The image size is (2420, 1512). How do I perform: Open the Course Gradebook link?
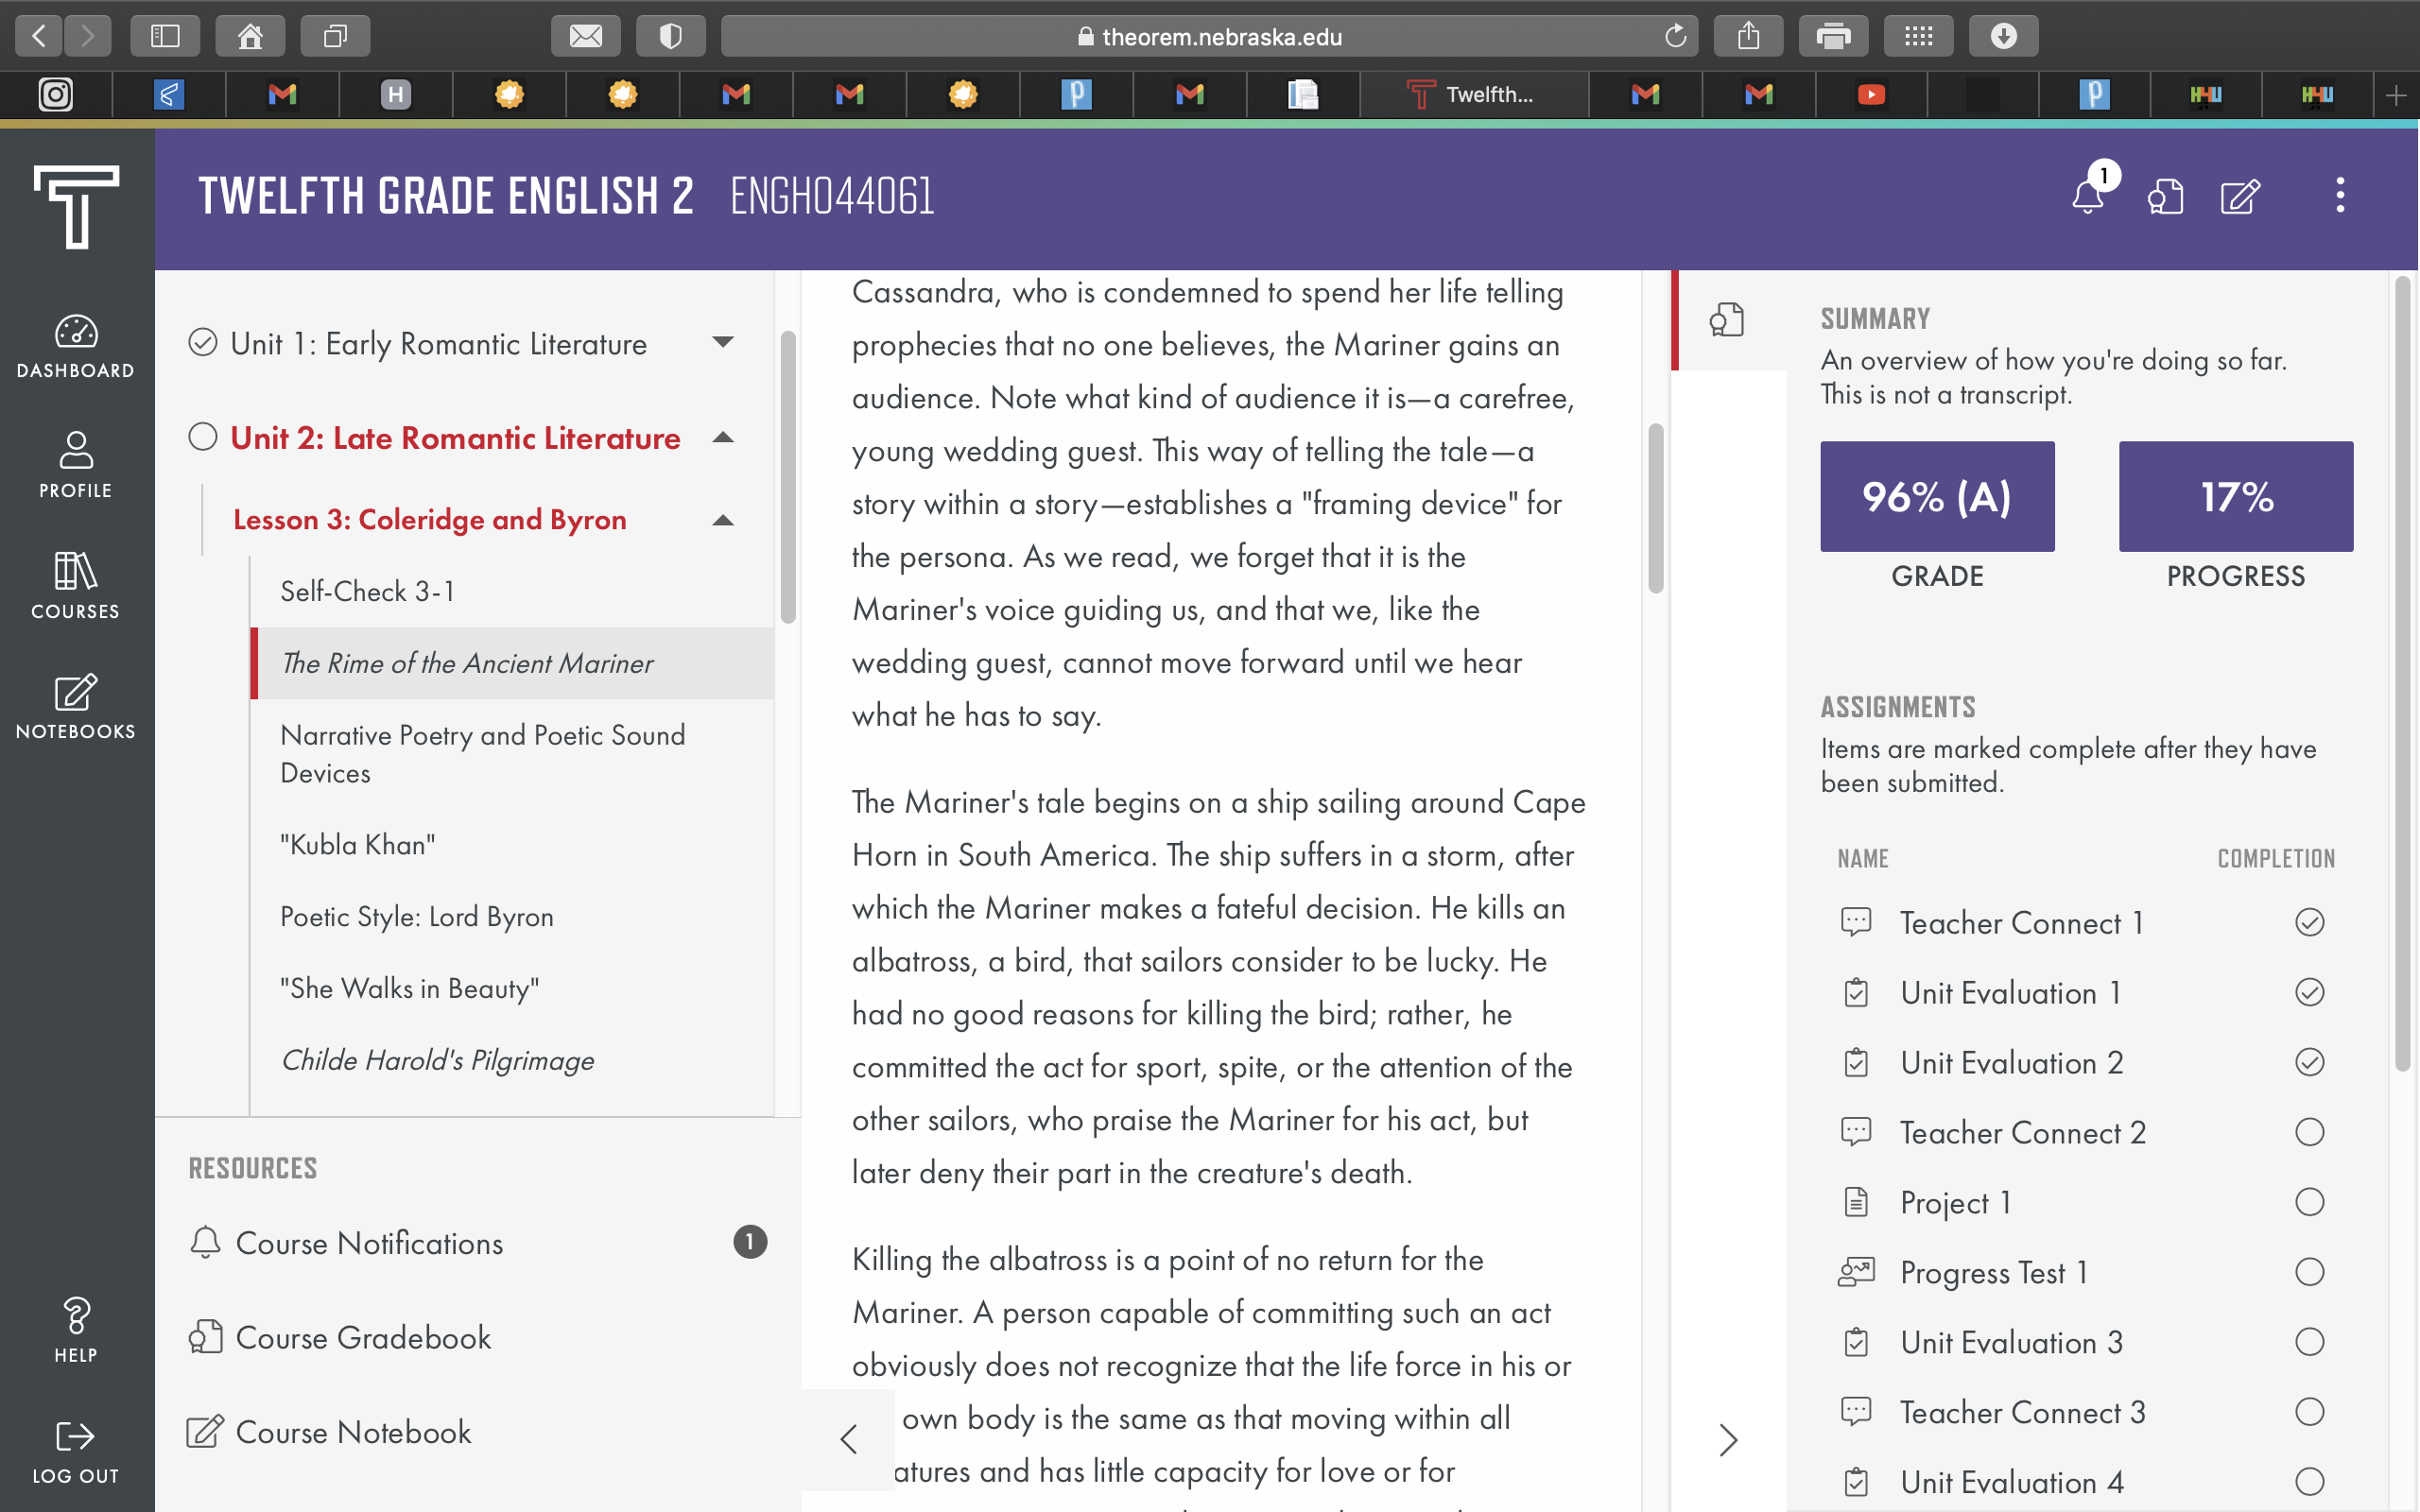363,1338
